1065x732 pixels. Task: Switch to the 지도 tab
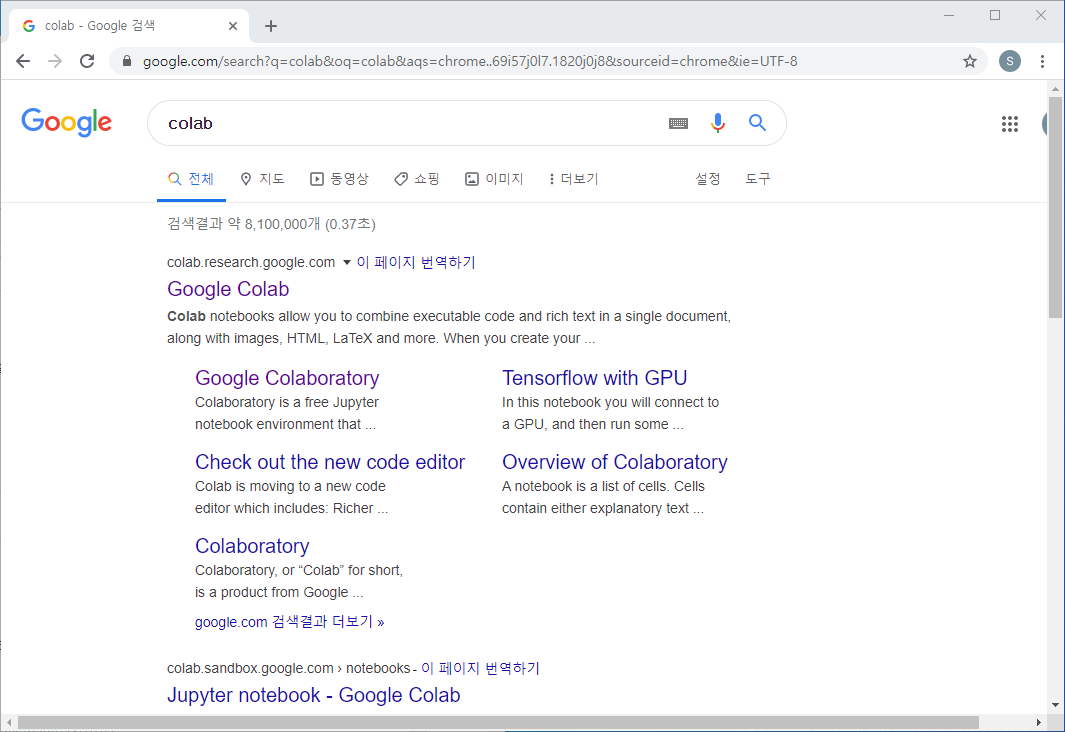pos(262,179)
